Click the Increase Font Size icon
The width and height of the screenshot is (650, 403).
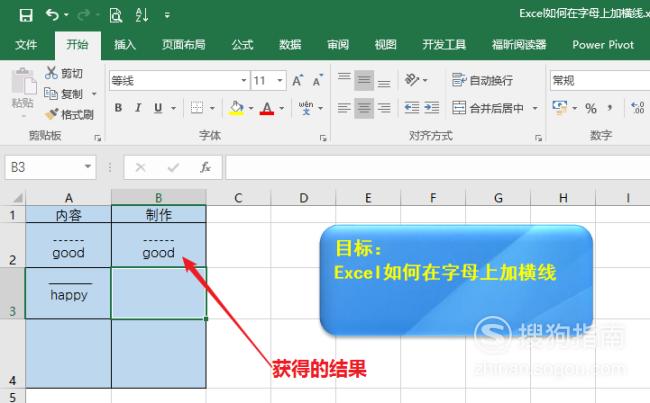click(x=298, y=80)
